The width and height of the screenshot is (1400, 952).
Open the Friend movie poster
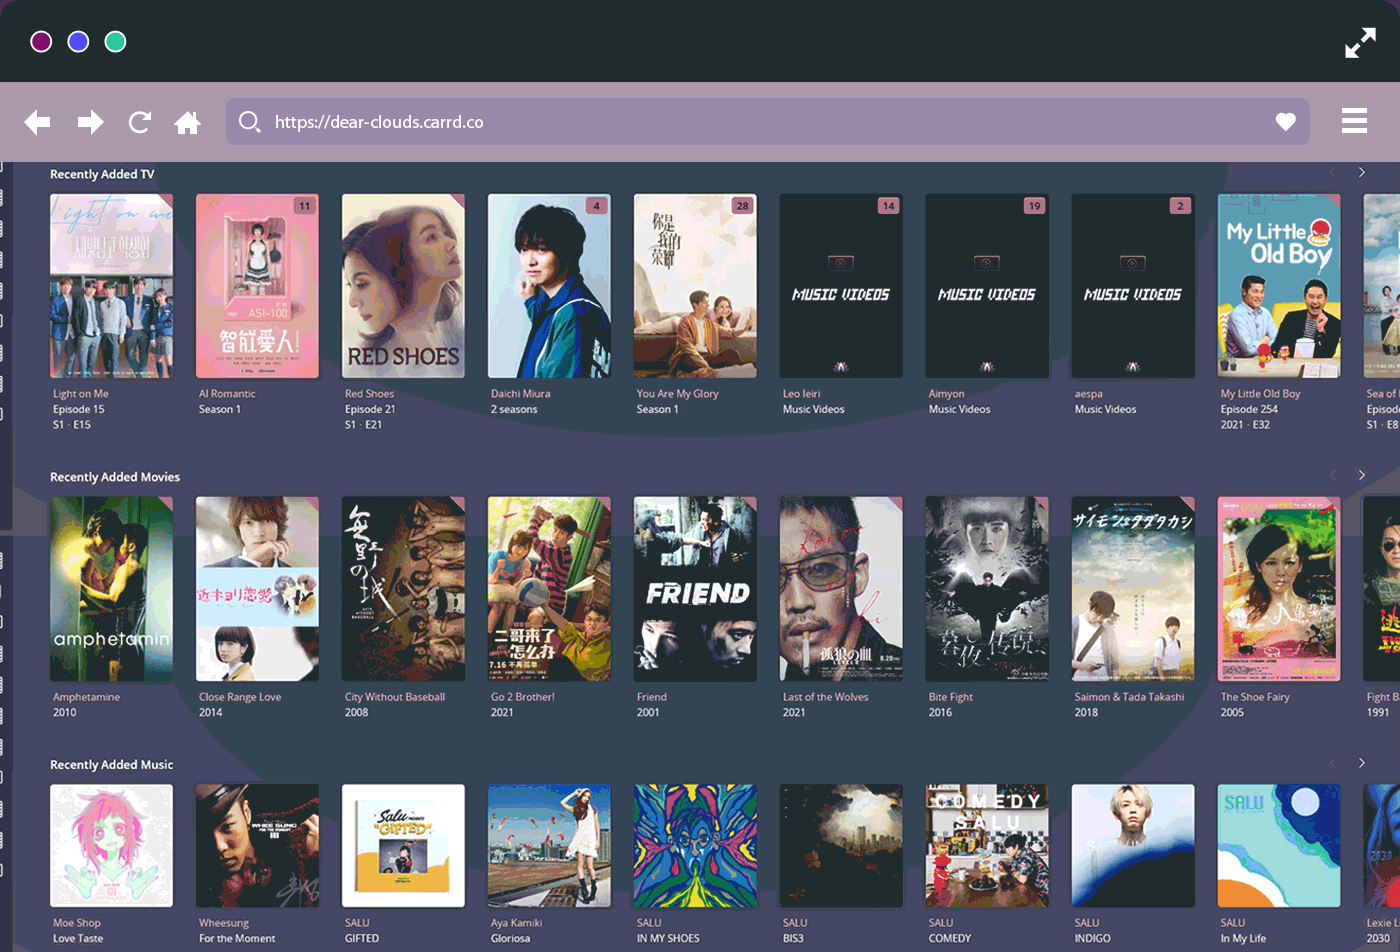click(x=695, y=589)
